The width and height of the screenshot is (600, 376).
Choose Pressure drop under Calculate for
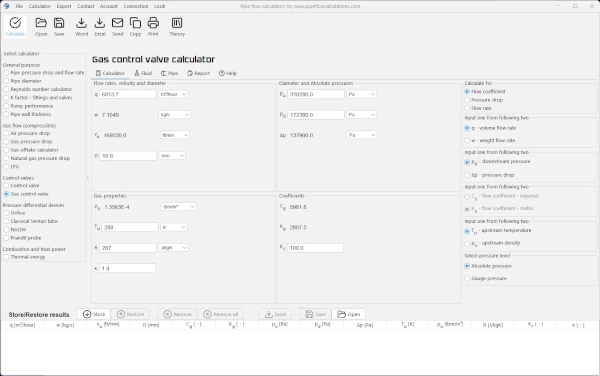click(x=484, y=100)
